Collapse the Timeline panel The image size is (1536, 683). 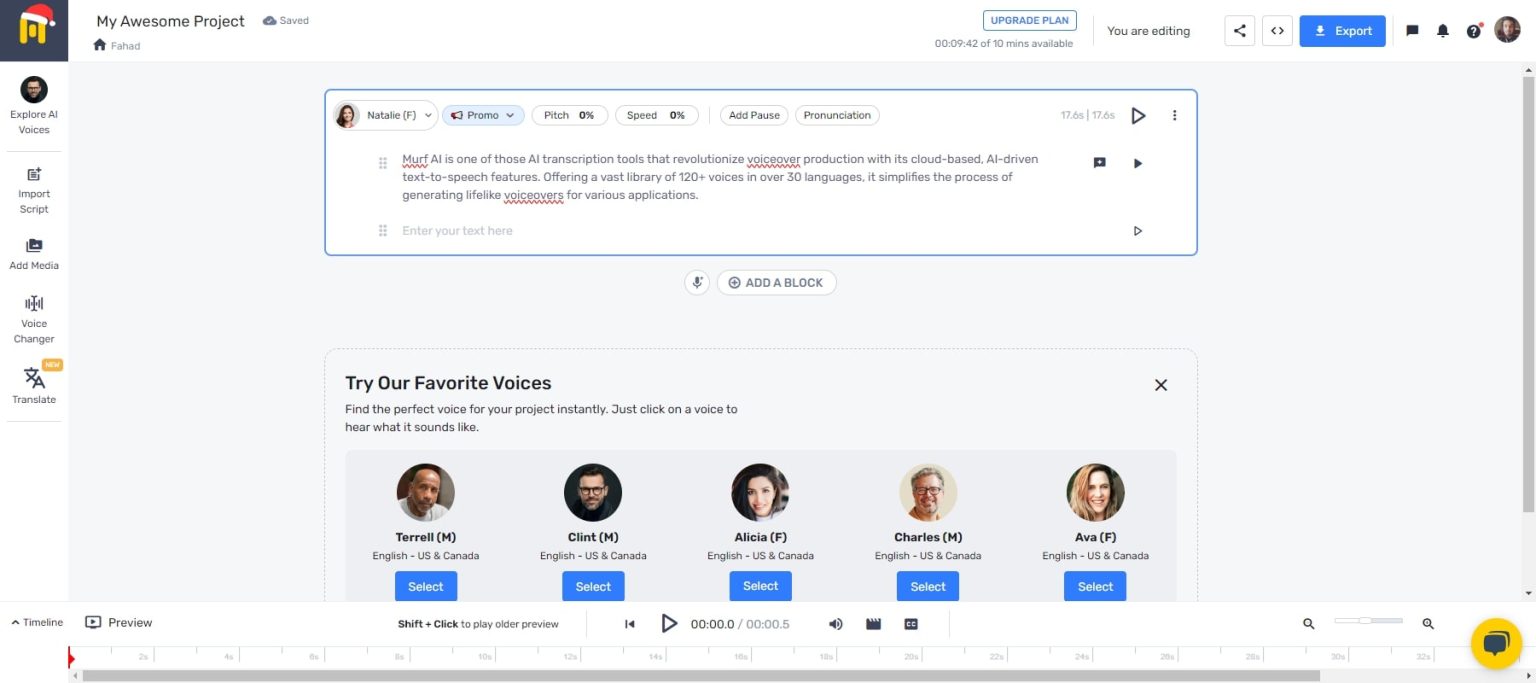[x=36, y=622]
